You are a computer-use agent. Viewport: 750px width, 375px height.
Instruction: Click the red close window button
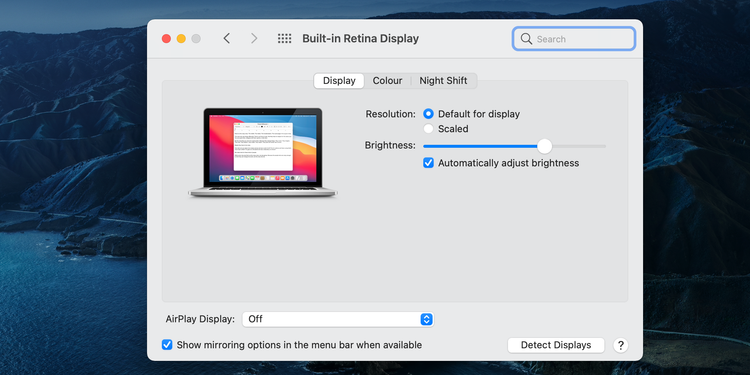point(166,39)
